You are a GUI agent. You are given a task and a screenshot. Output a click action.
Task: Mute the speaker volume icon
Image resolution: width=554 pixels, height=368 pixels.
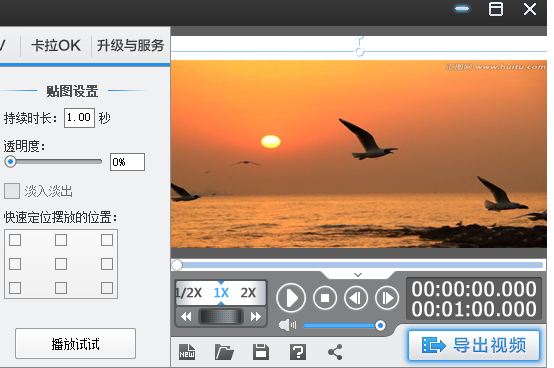(x=287, y=325)
